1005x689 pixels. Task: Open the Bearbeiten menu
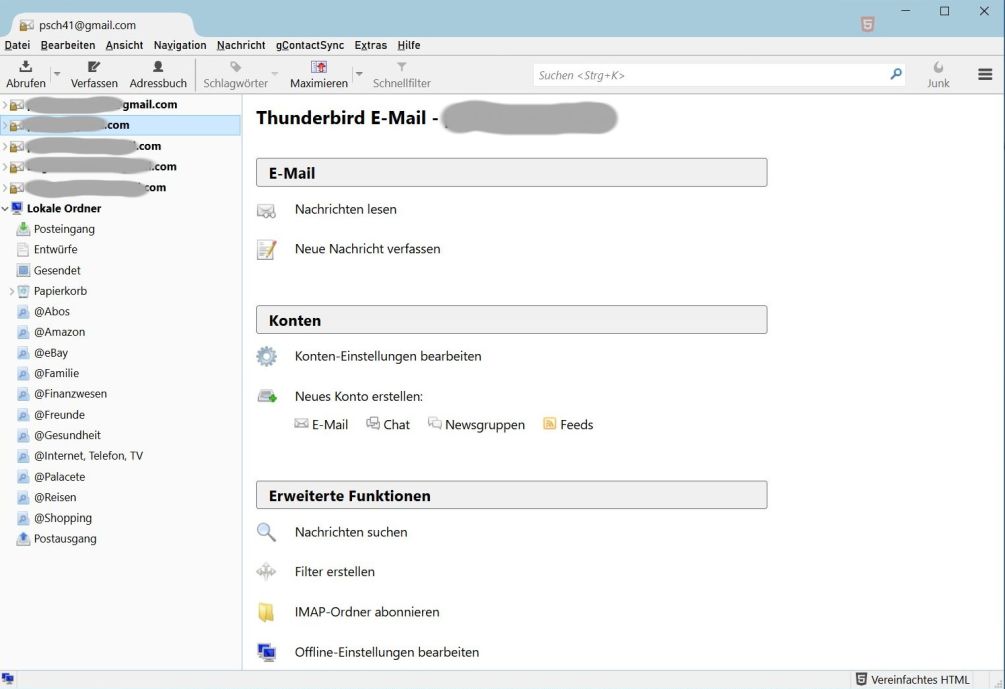point(68,46)
